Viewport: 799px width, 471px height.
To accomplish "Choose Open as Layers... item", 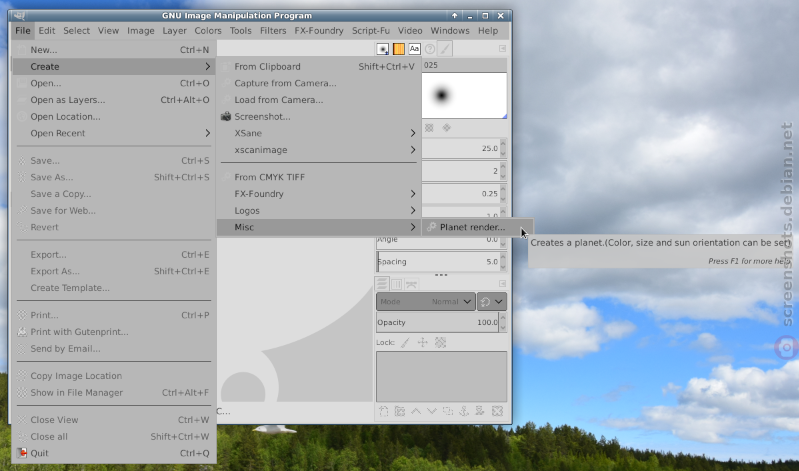I will [113, 100].
